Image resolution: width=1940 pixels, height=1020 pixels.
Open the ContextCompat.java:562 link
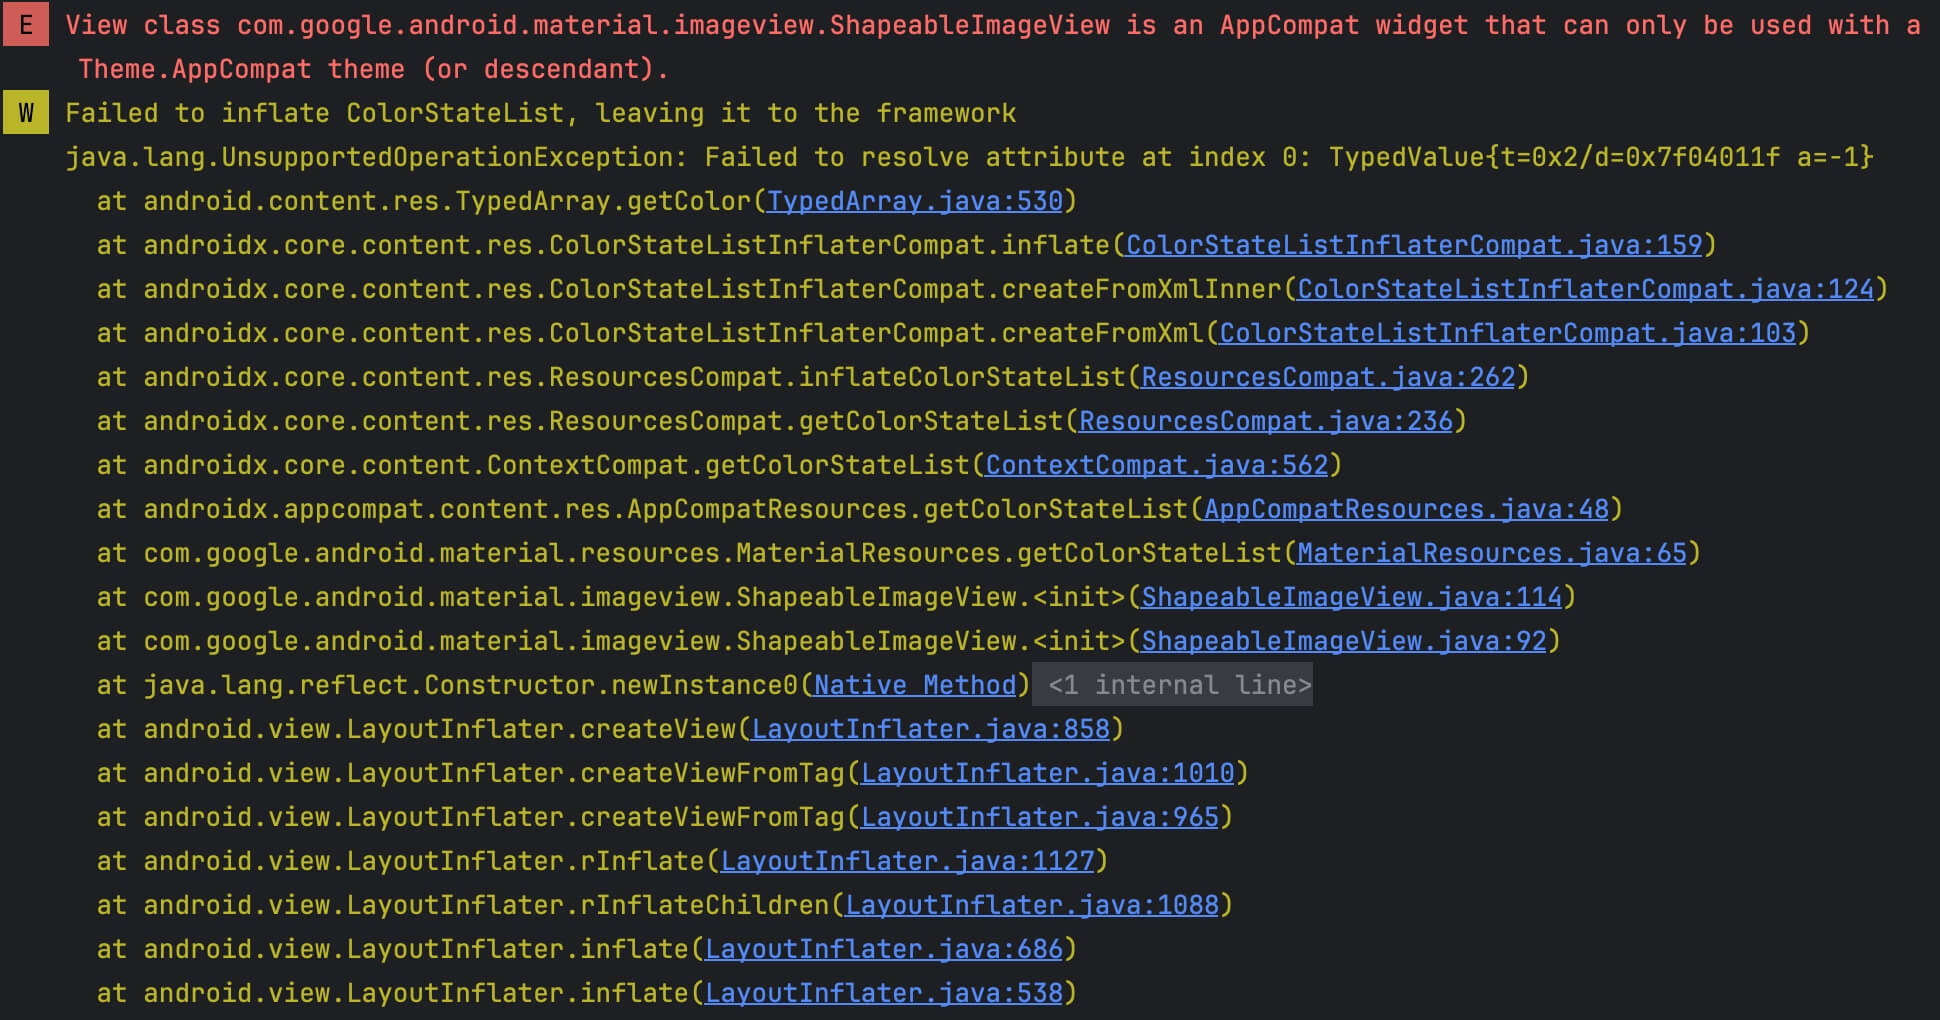tap(1157, 465)
